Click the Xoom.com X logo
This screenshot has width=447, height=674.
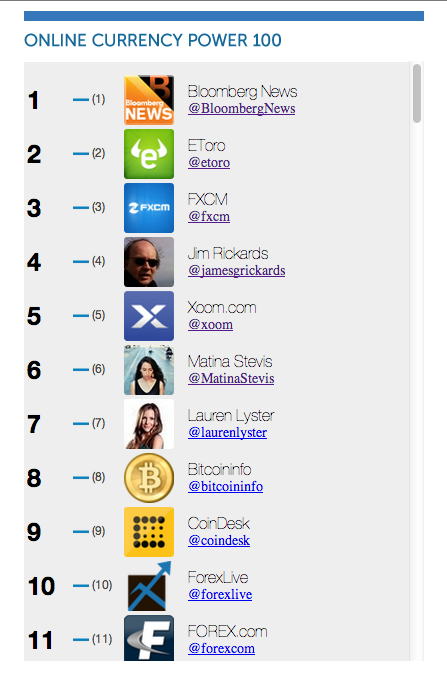coord(149,316)
